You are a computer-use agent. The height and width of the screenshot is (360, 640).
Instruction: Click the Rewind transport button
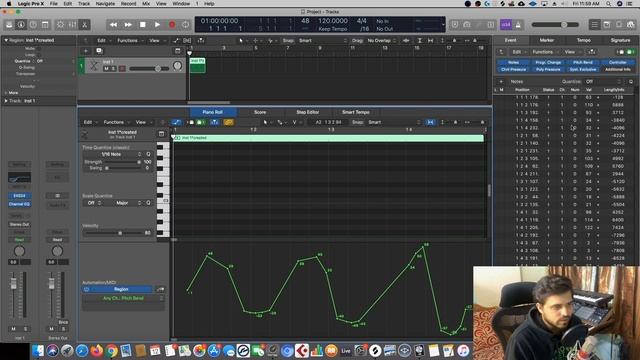point(113,25)
